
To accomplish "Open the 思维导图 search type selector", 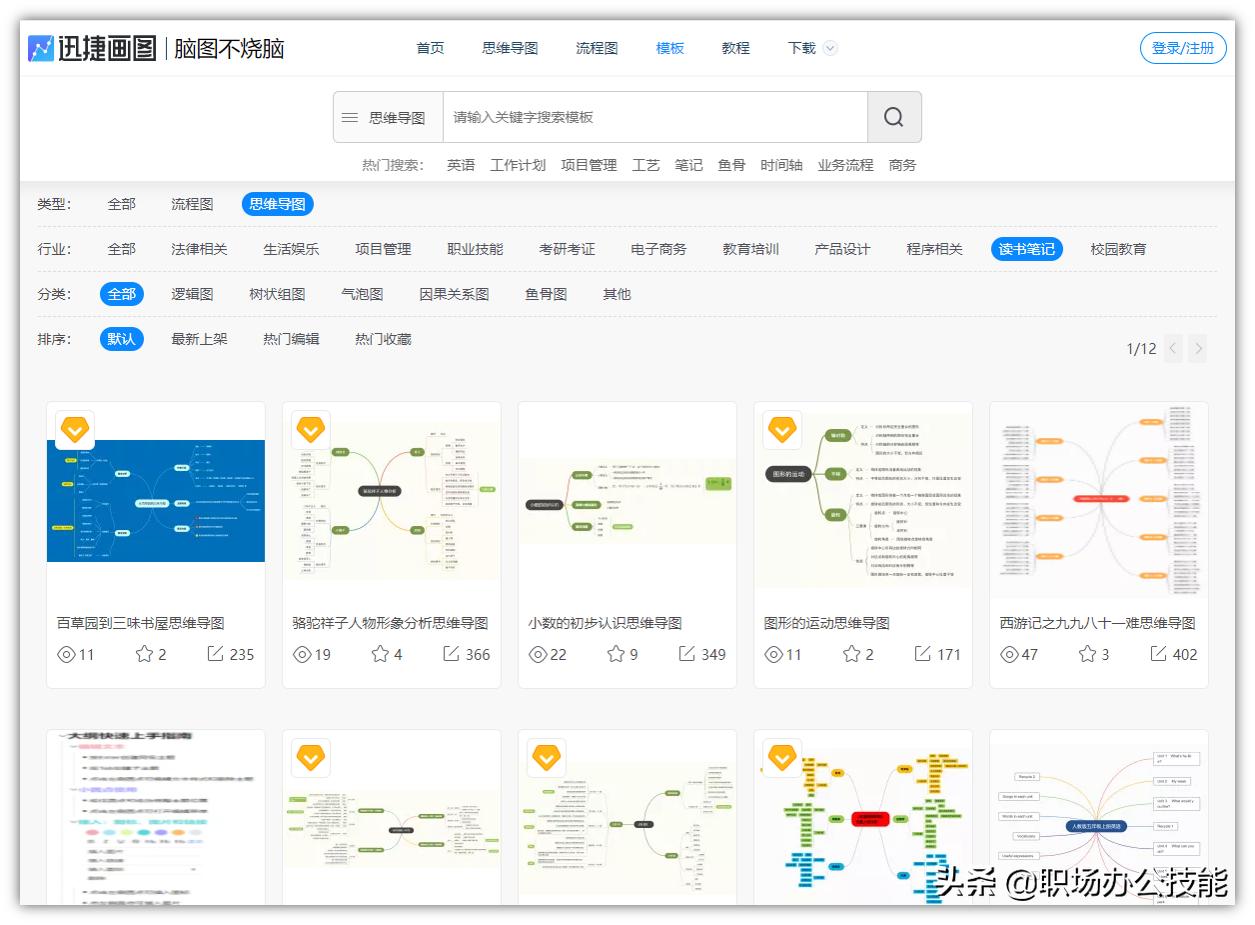I will 398,116.
